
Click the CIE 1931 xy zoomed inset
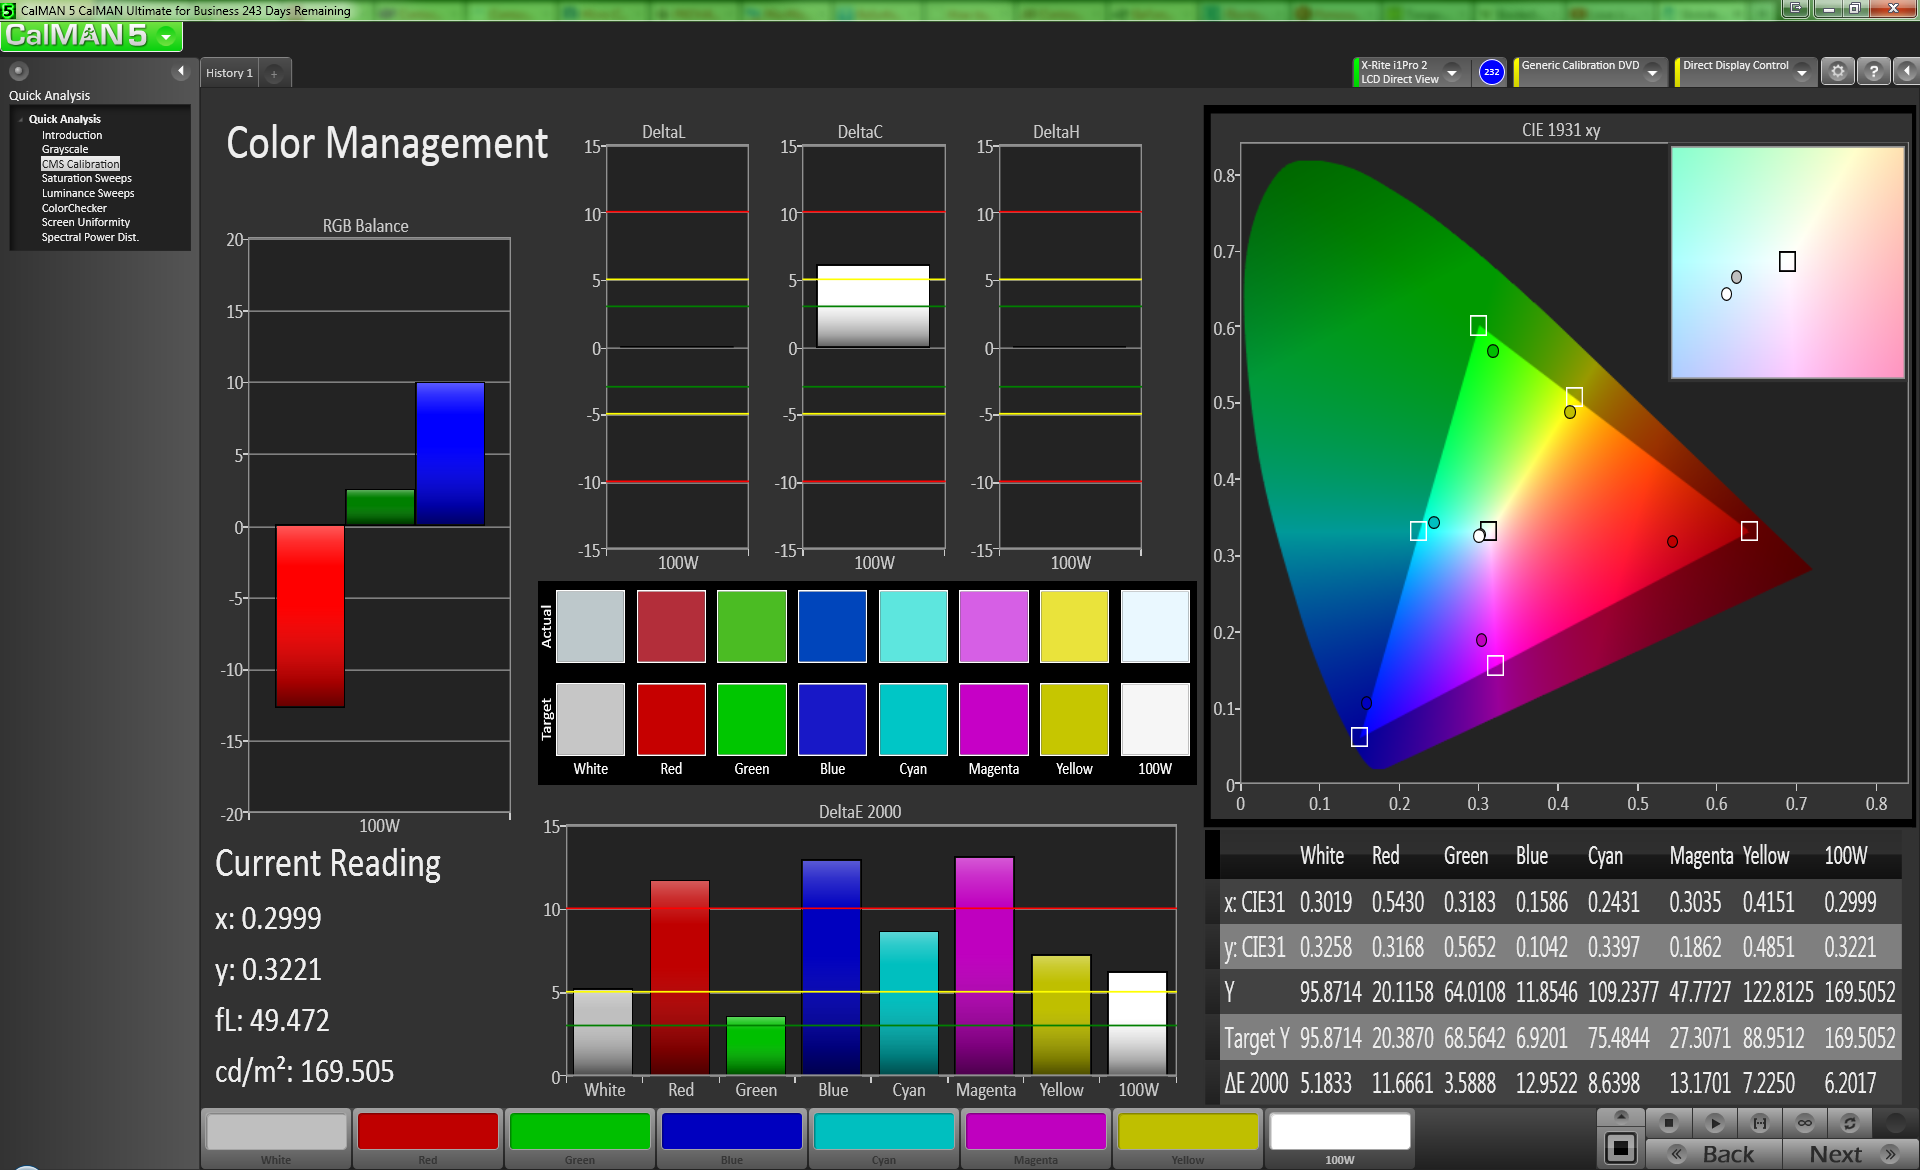click(1787, 263)
